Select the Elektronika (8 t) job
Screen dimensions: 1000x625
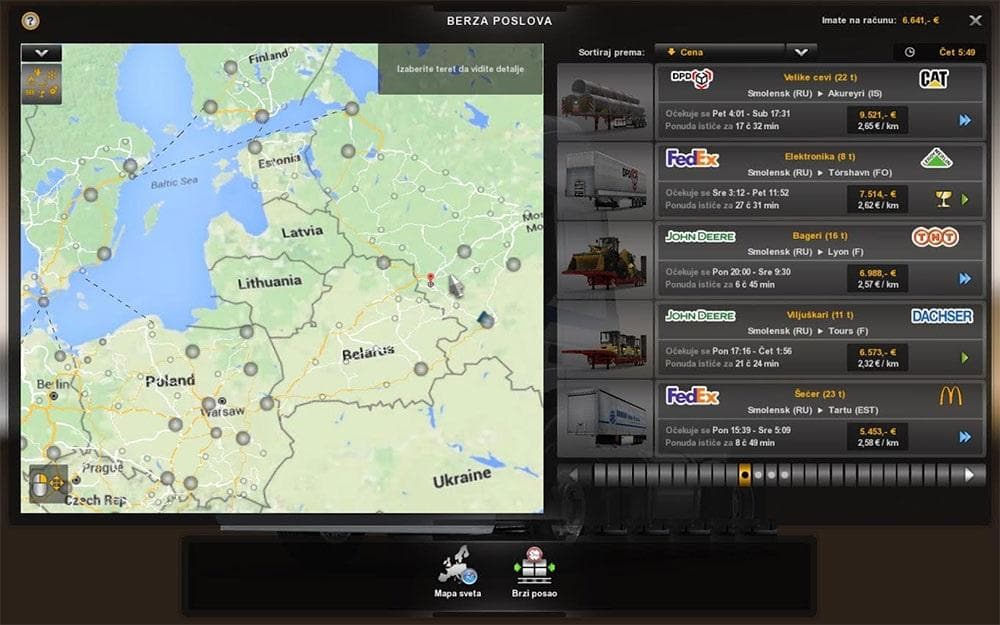point(820,180)
